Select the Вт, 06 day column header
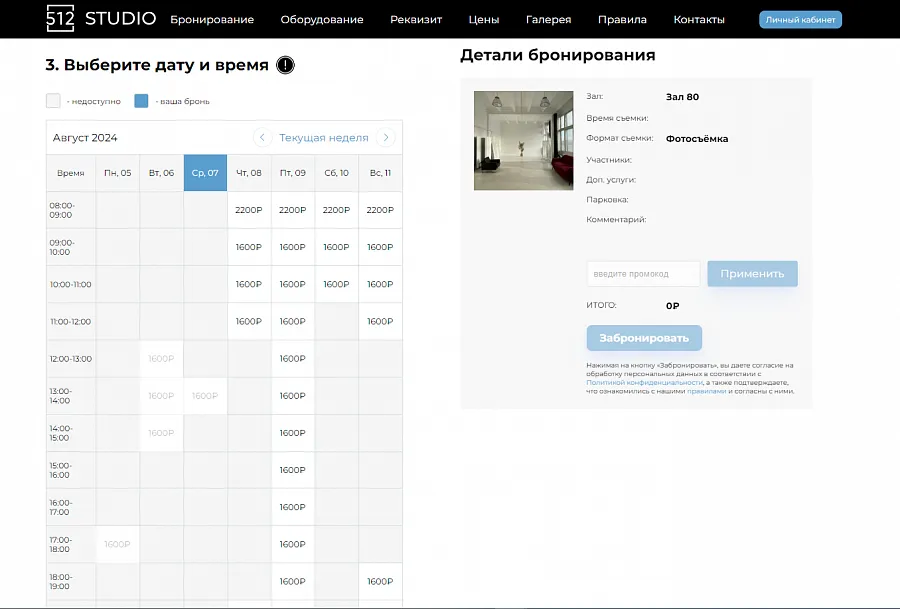This screenshot has height=609, width=900. [161, 173]
